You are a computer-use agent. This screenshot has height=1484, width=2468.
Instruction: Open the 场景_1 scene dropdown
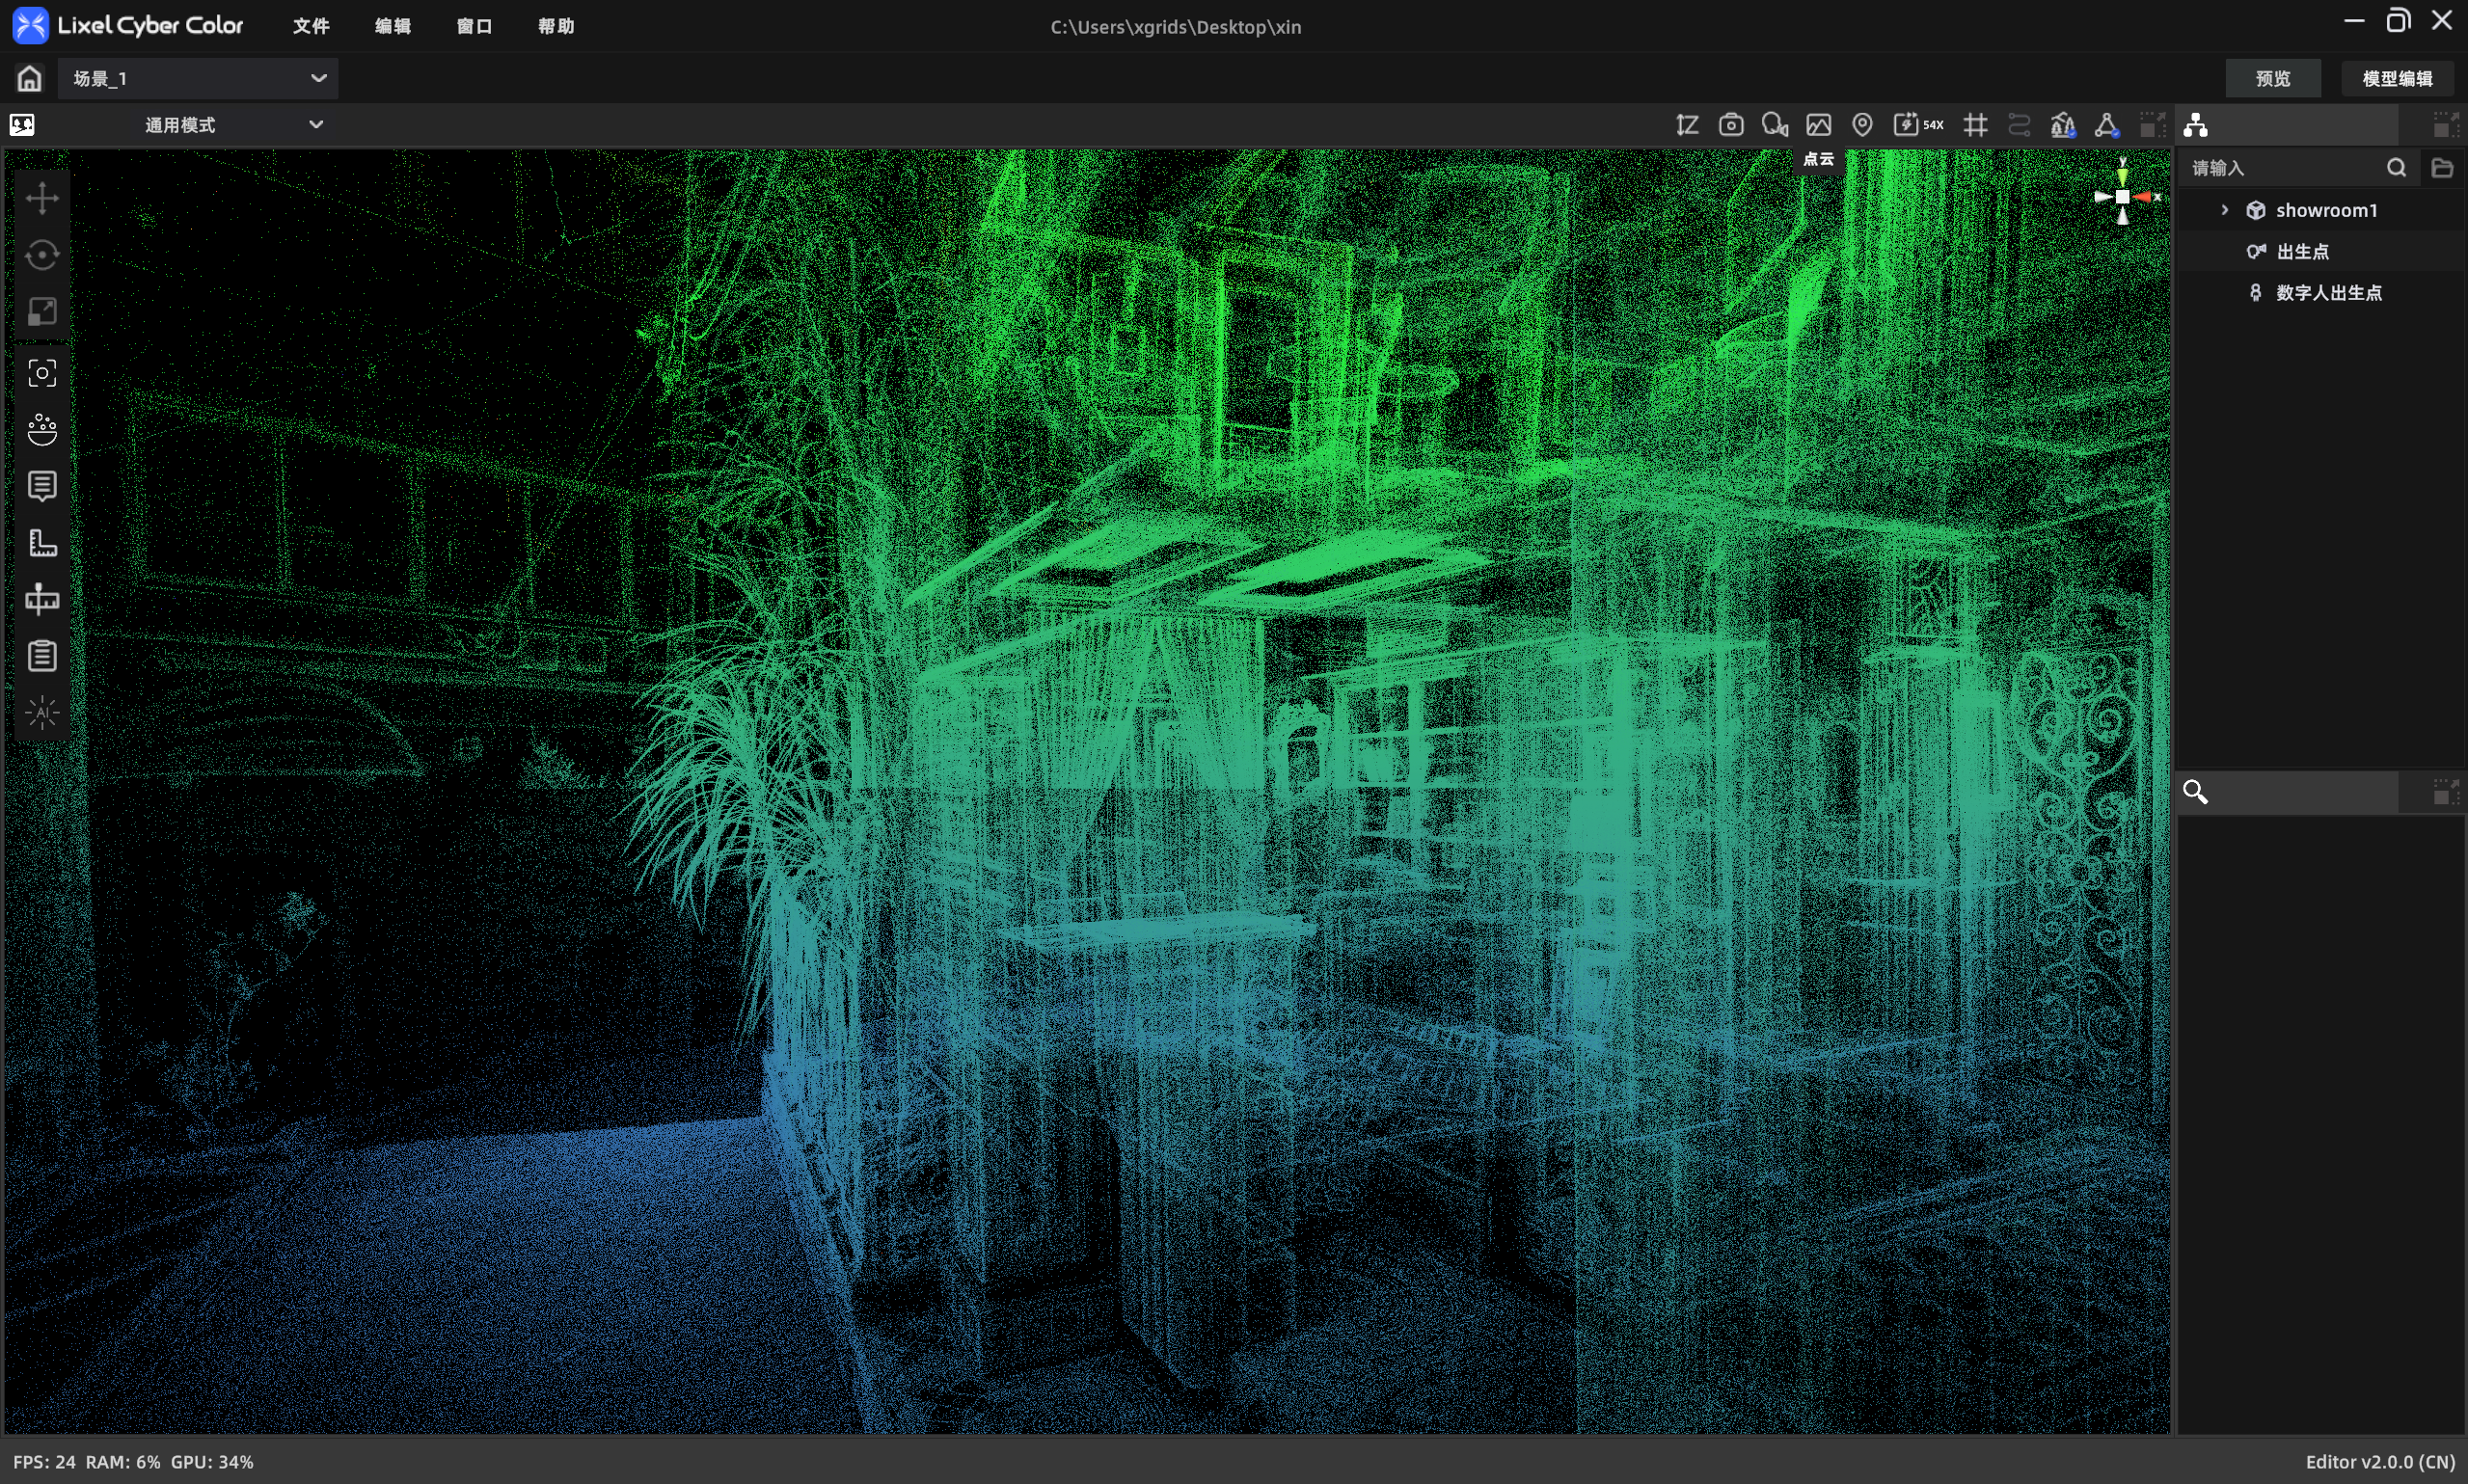pyautogui.click(x=198, y=78)
